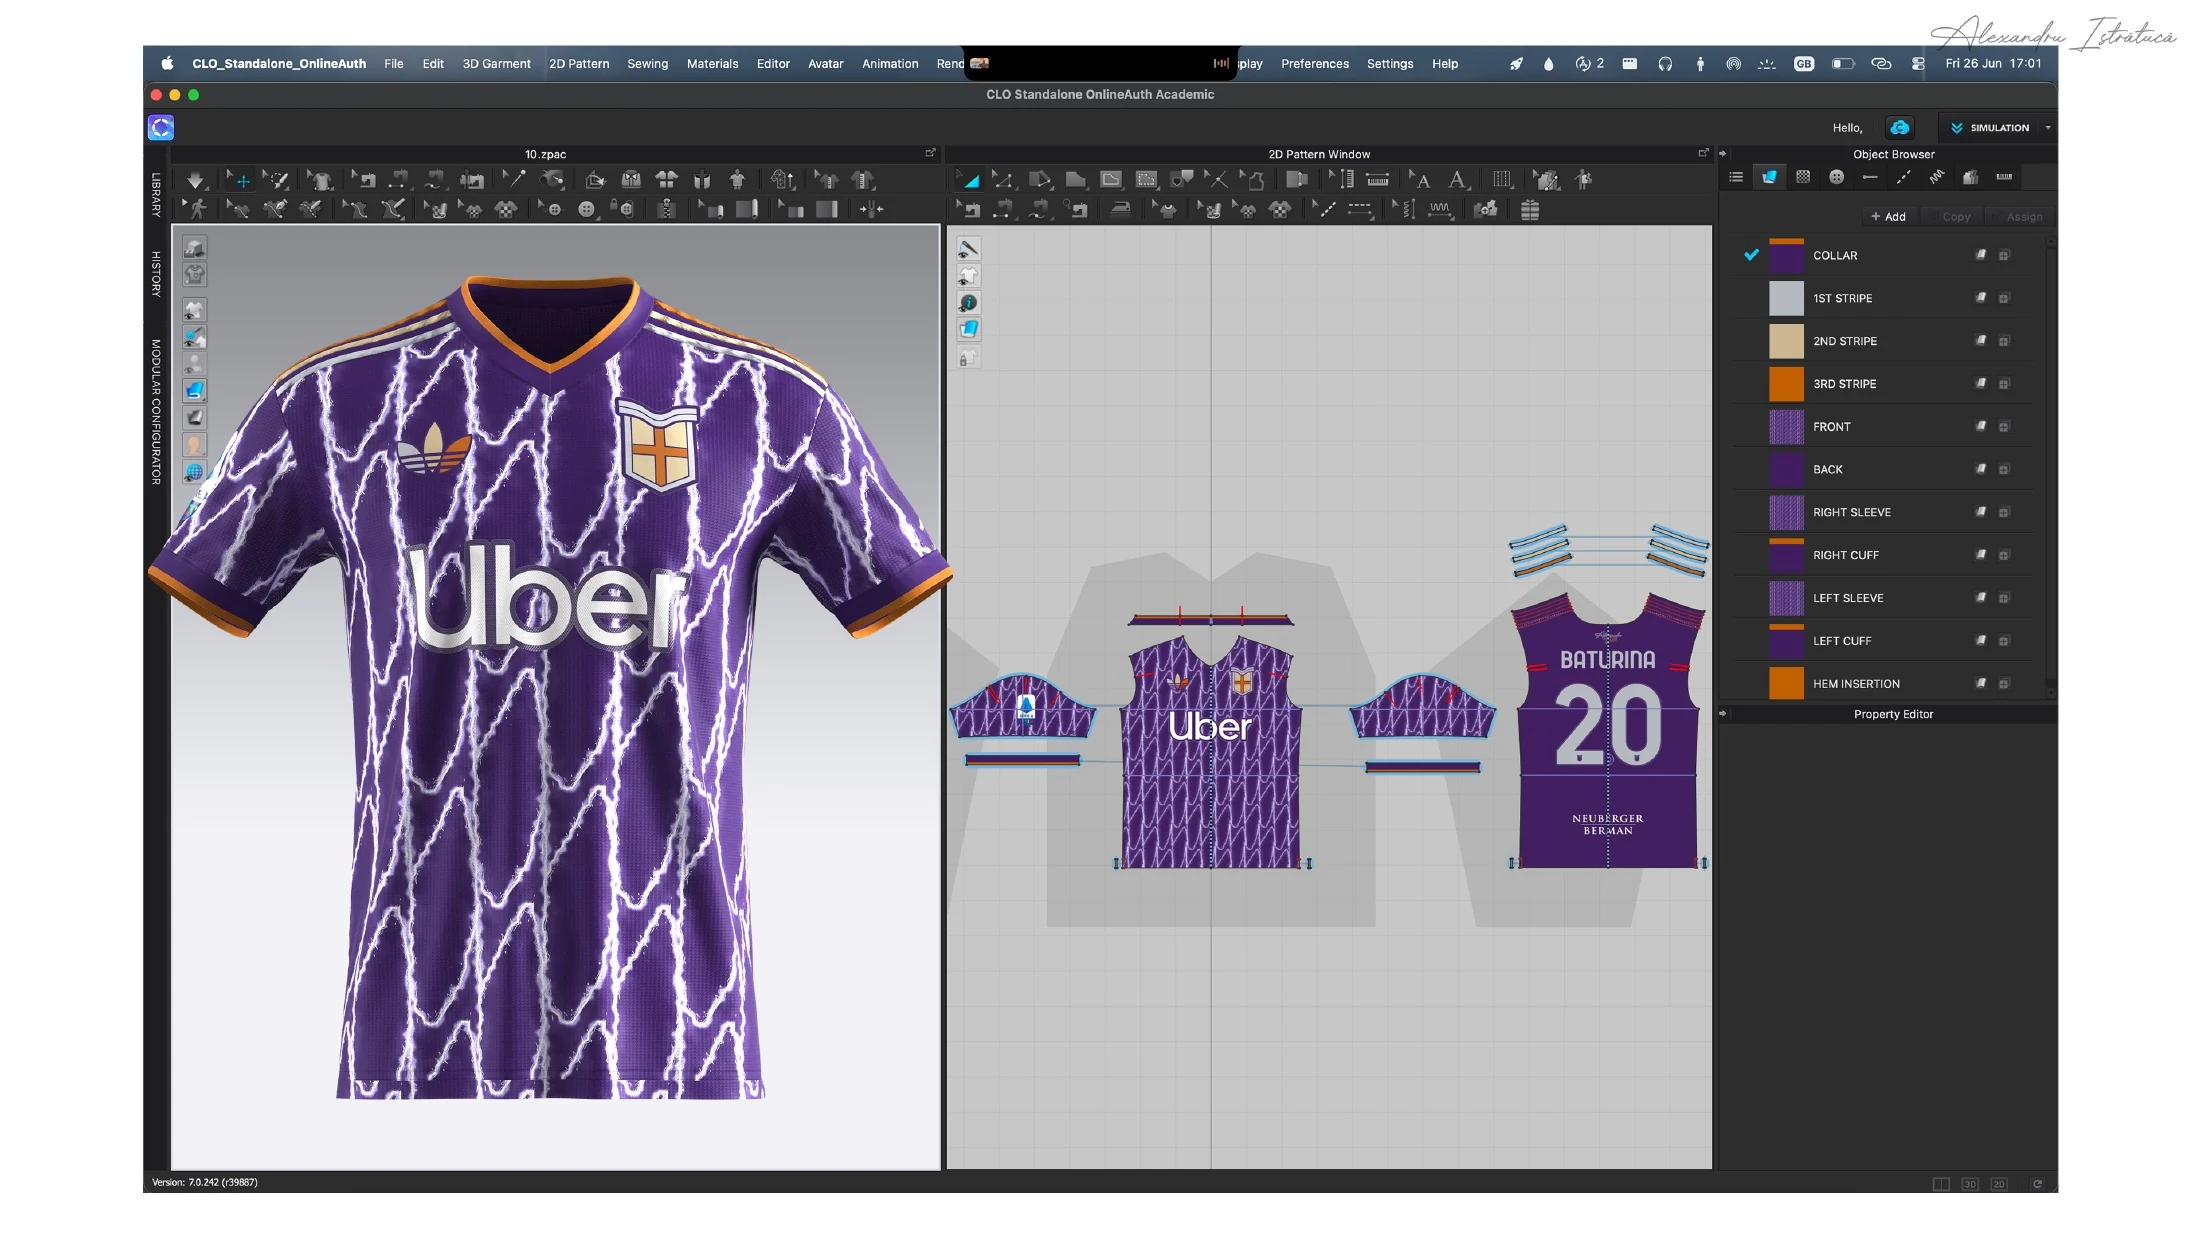The width and height of the screenshot is (2200, 1238).
Task: Click duplicate icon on HEM INSERTION row
Action: [2004, 684]
